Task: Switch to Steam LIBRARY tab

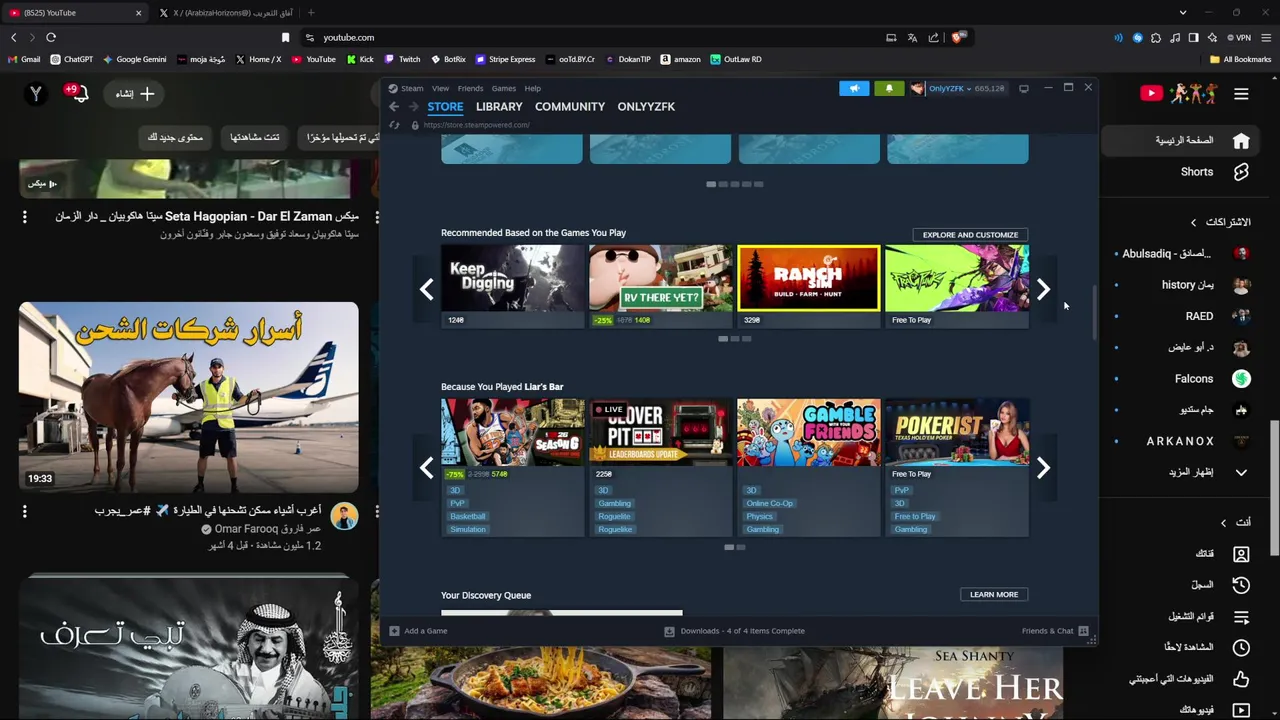Action: pyautogui.click(x=499, y=106)
